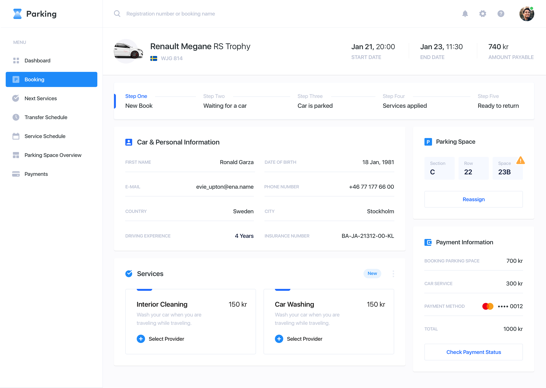Click the Car Washing service title
The width and height of the screenshot is (546, 388).
pos(294,304)
